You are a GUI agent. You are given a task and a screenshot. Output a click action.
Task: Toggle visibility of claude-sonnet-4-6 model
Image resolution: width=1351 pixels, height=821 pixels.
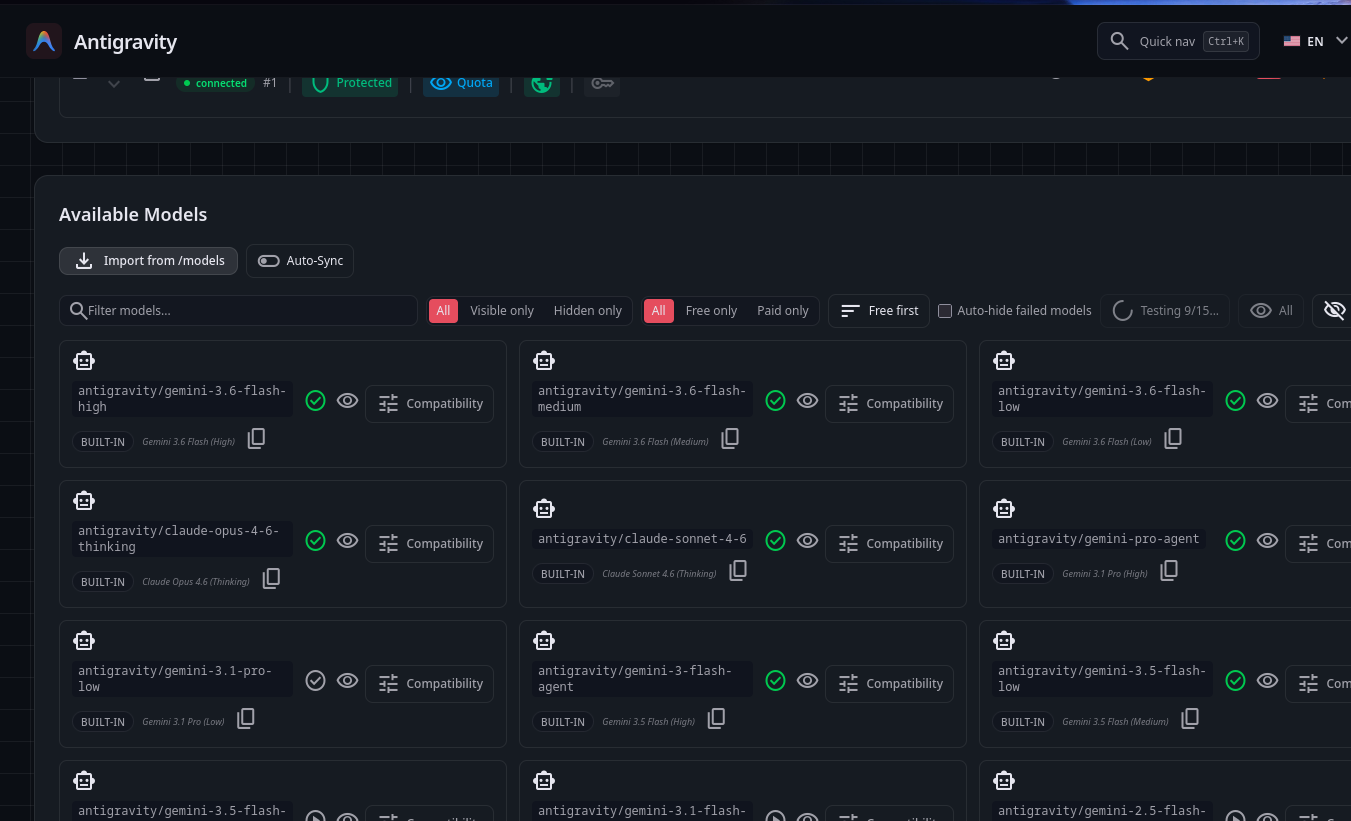[x=807, y=541]
